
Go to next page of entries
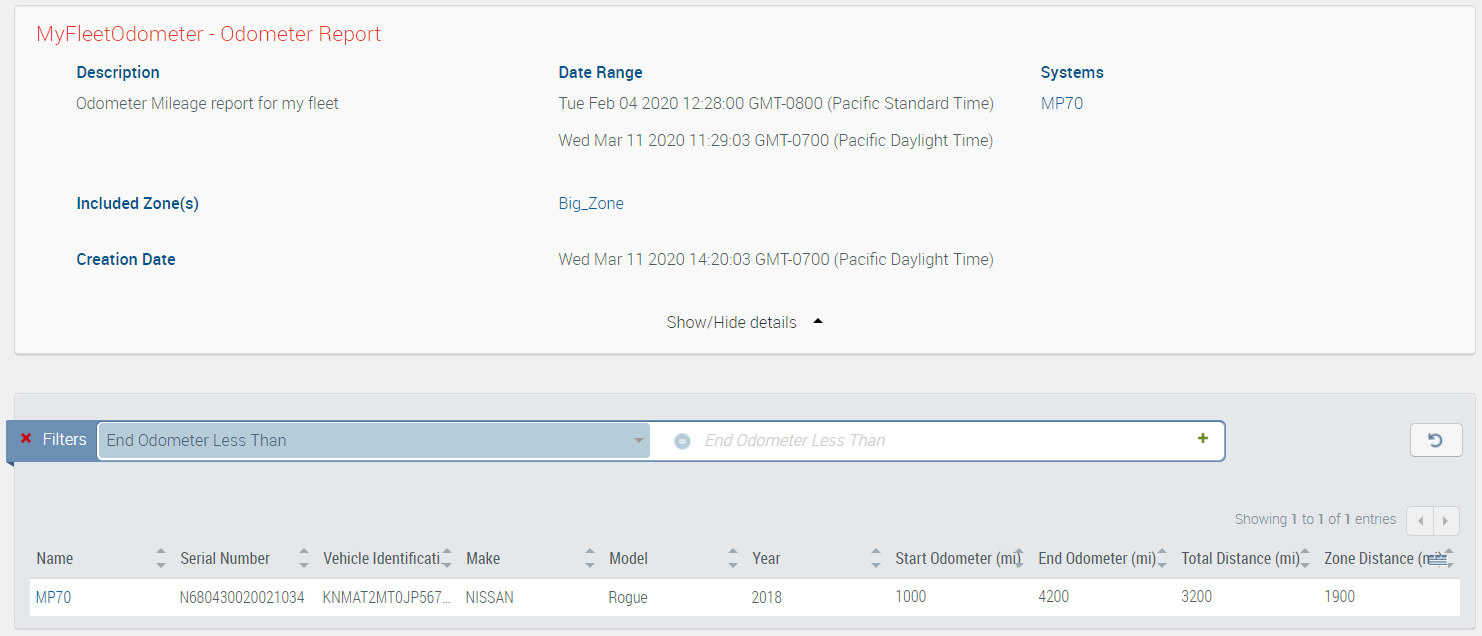[1445, 521]
